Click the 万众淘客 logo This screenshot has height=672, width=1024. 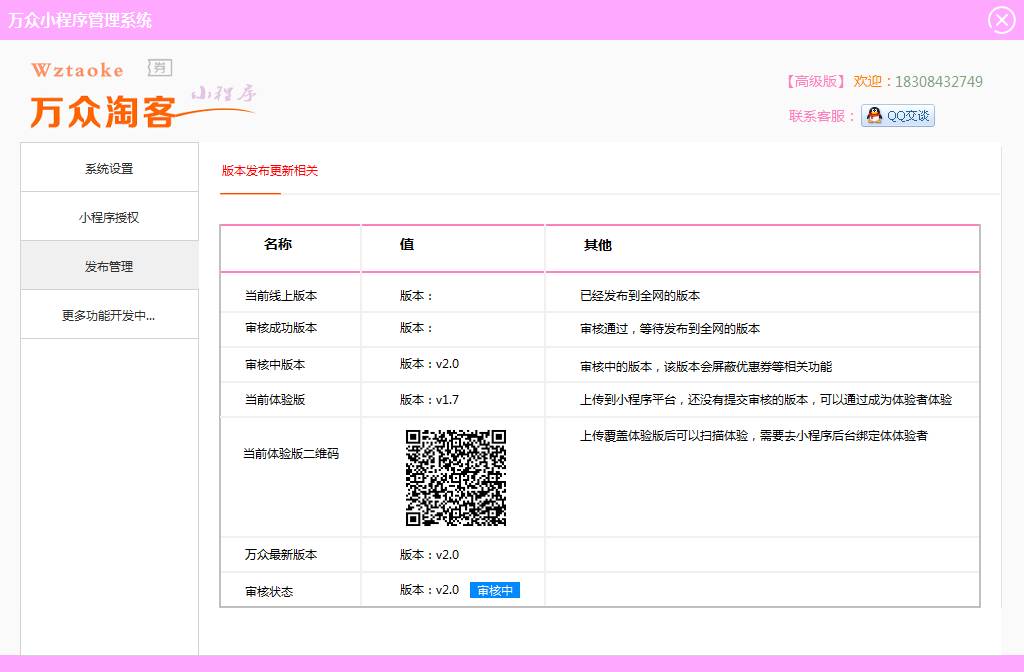point(103,112)
